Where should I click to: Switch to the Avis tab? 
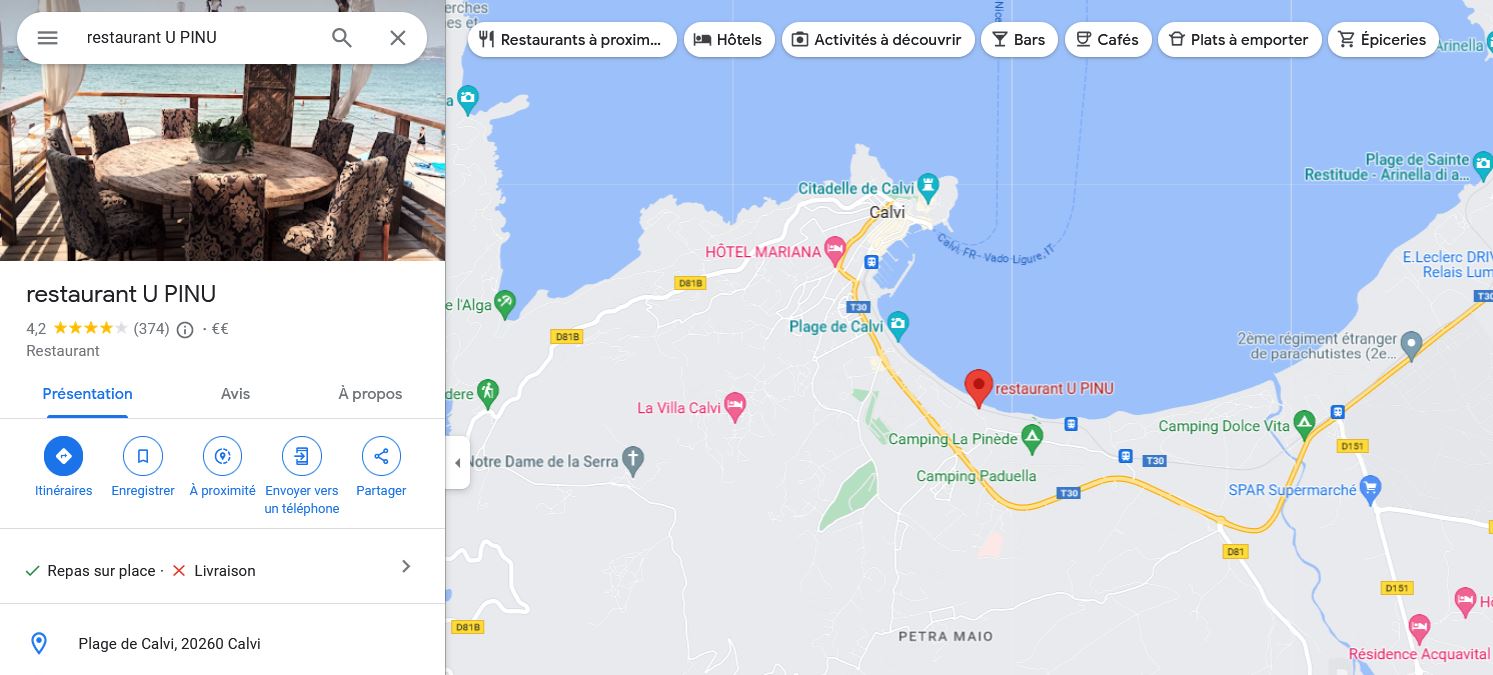235,394
